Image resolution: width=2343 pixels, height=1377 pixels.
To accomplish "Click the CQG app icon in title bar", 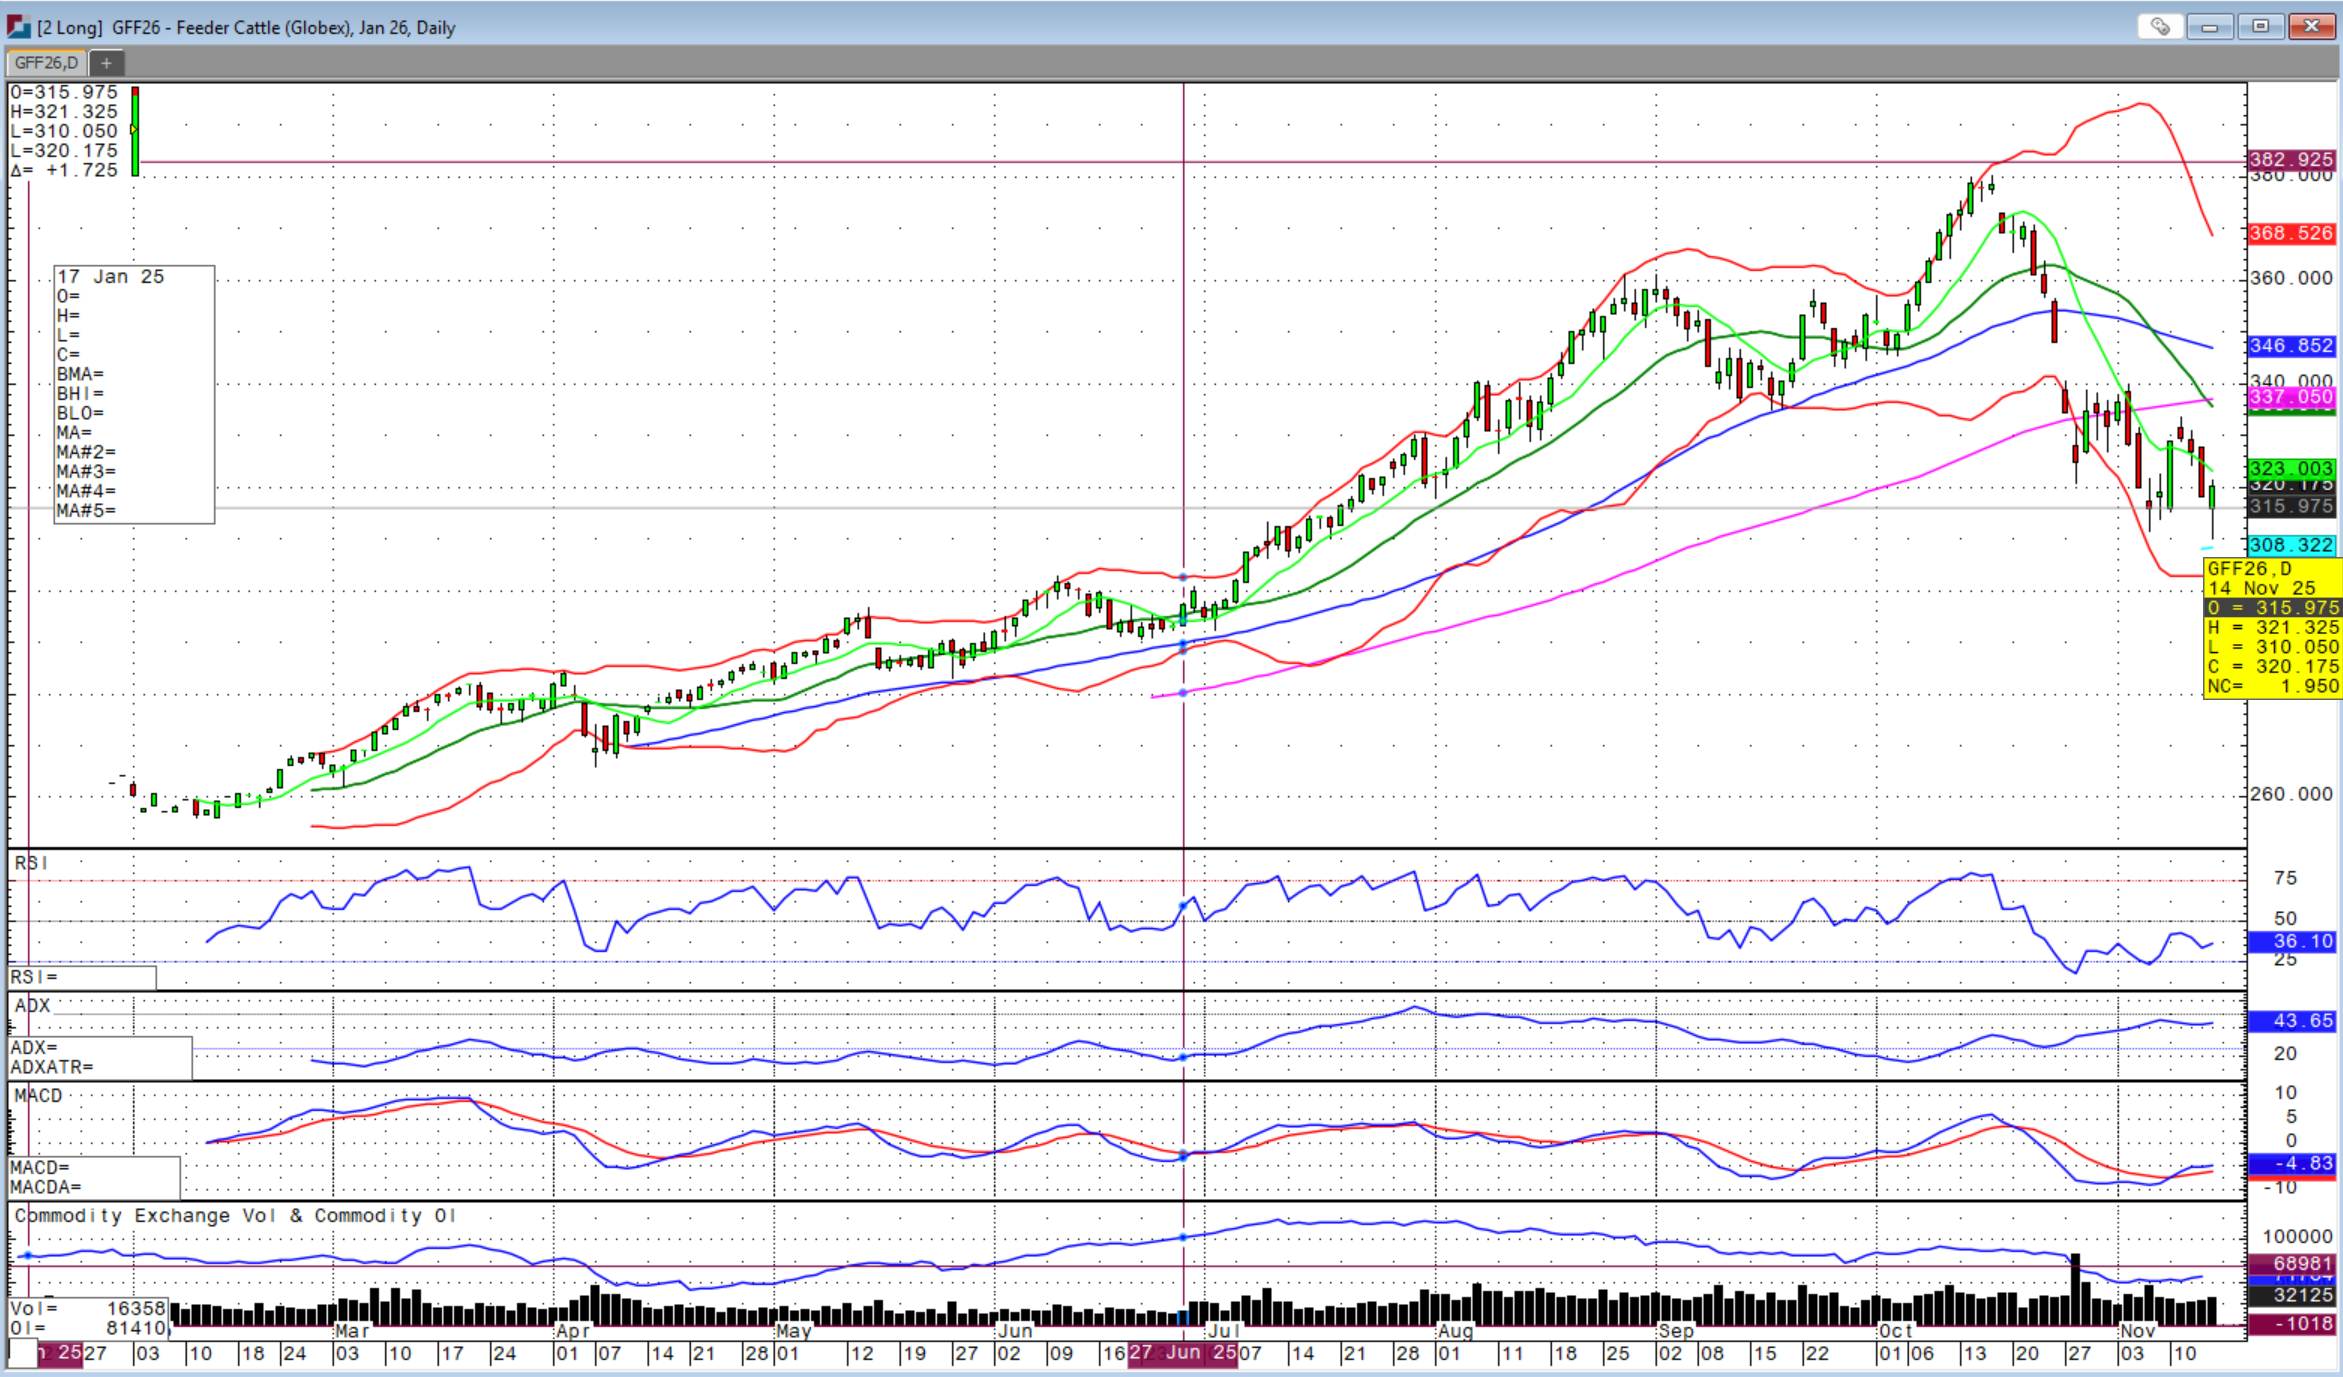I will coord(18,27).
